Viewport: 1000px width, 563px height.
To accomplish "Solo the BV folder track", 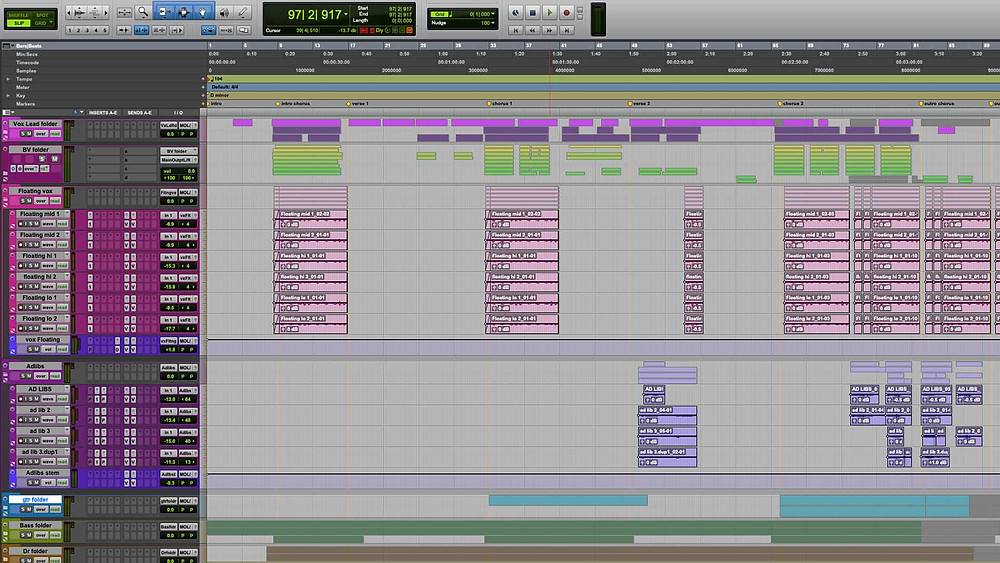I will [x=43, y=159].
